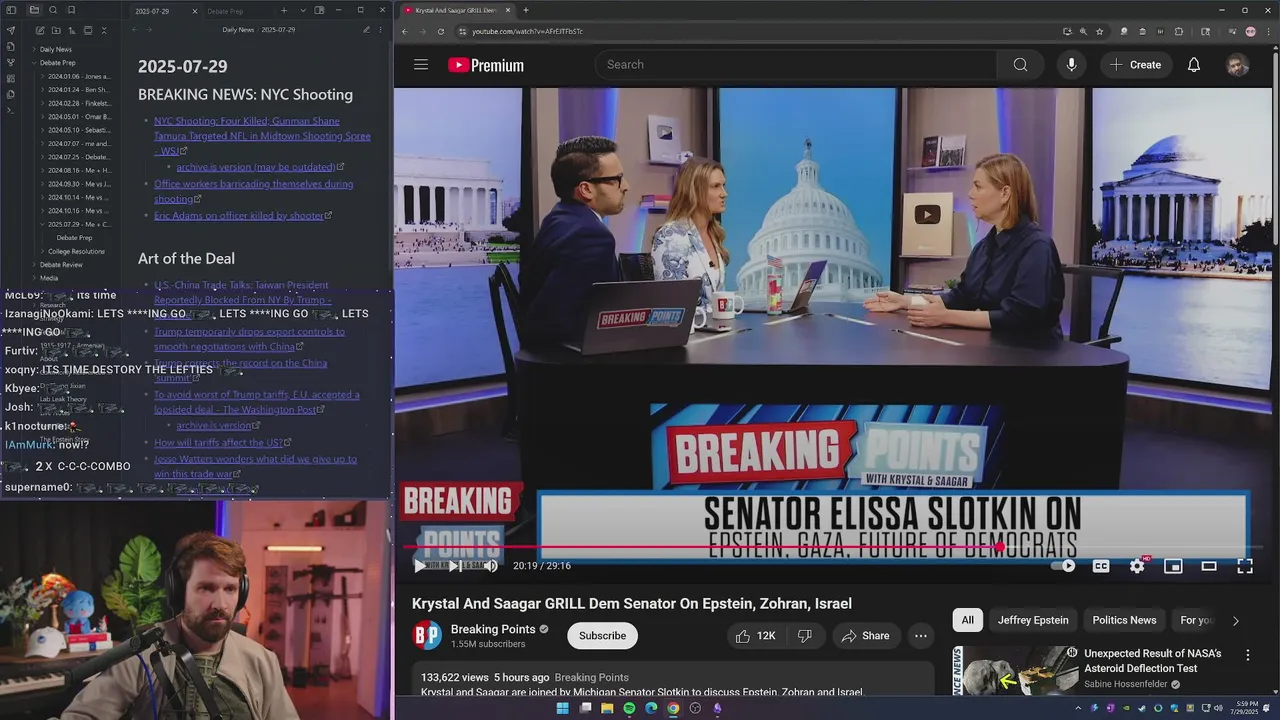Screen dimensions: 1280x720
Task: Open video settings gear
Action: point(1137,566)
